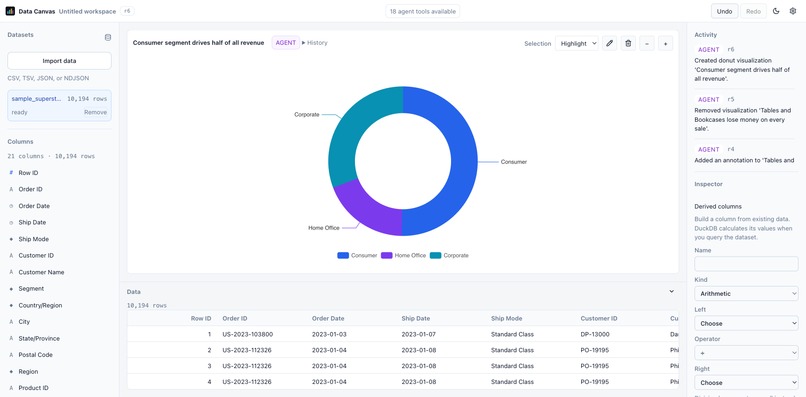Click the text icon beside Customer ID column
Screen dimensions: 806x397
pos(11,256)
